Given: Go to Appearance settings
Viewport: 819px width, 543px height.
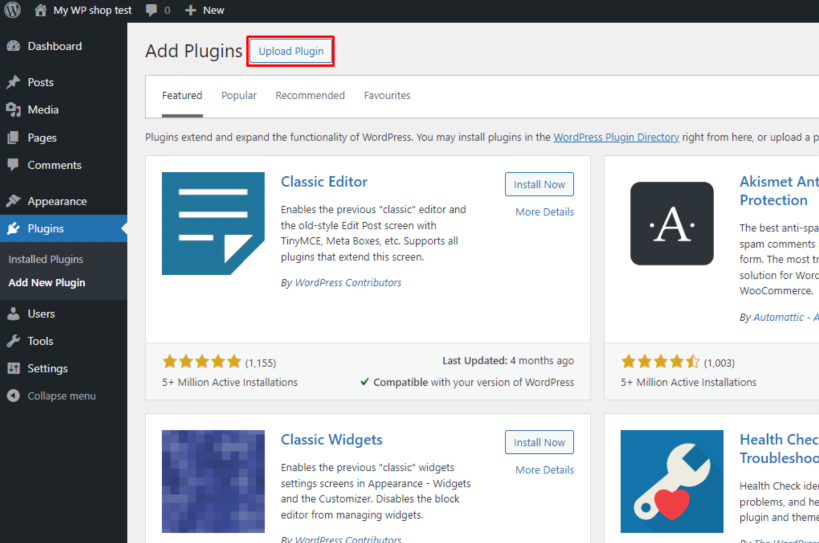Looking at the screenshot, I should (x=57, y=201).
